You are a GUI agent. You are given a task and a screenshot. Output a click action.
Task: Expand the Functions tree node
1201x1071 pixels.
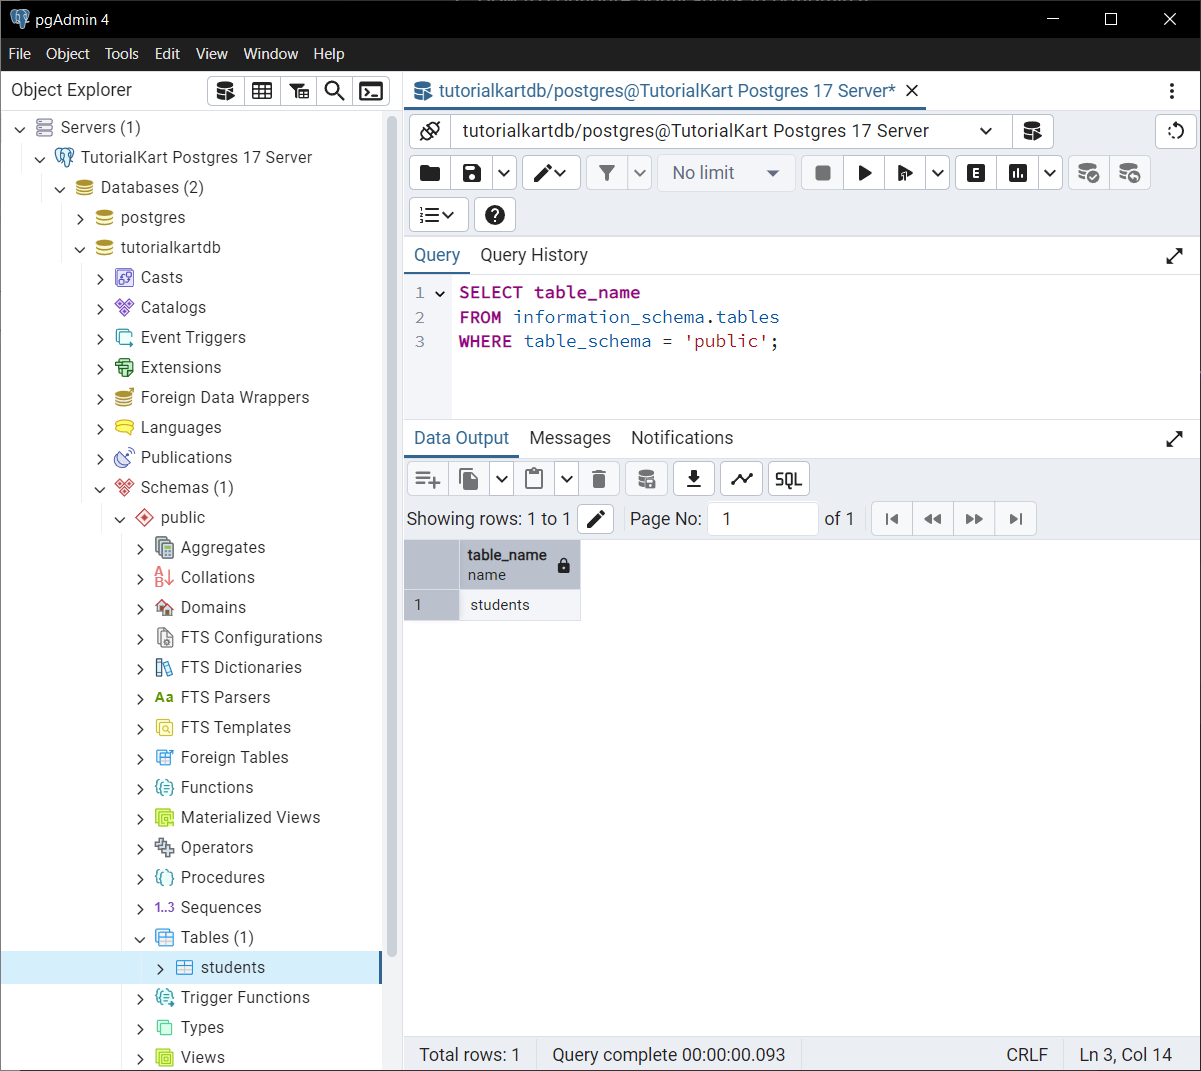click(x=140, y=789)
